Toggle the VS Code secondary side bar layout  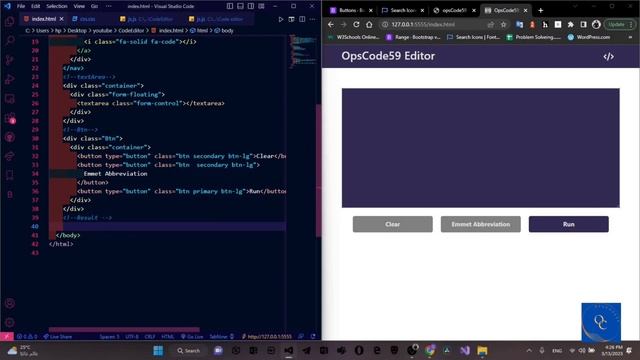tap(251, 6)
